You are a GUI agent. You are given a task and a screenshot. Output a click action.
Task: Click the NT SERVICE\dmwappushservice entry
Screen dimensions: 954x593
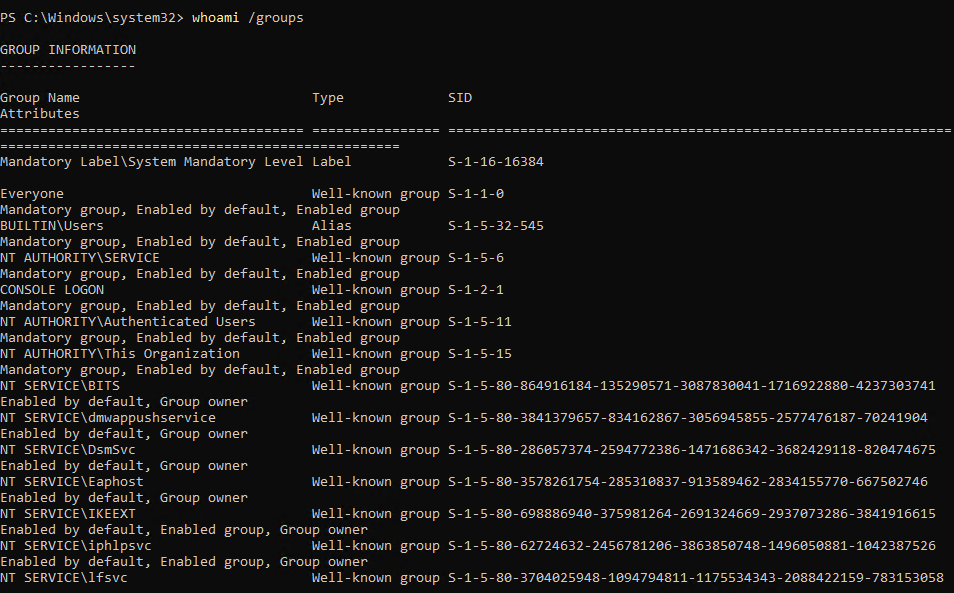click(x=108, y=418)
